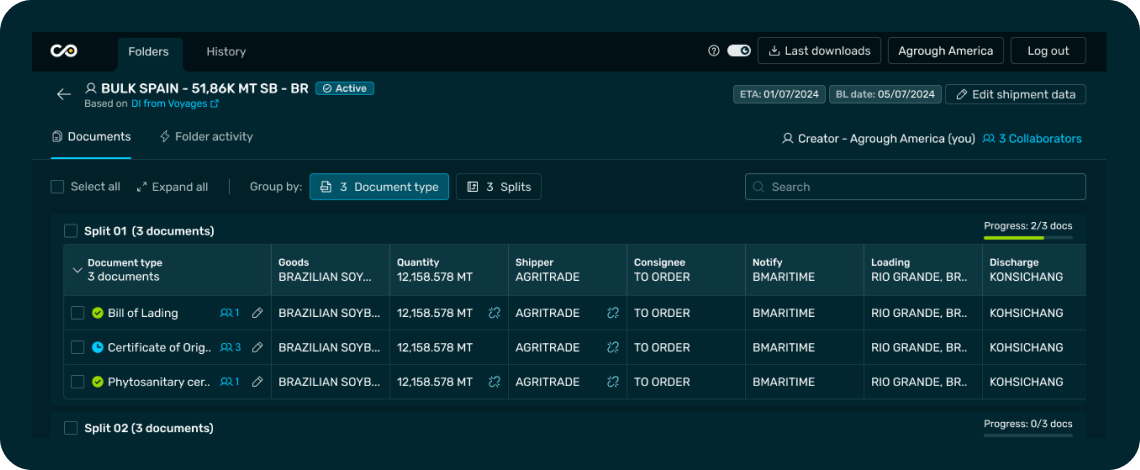The height and width of the screenshot is (470, 1140).
Task: Open Last downloads
Action: point(819,51)
